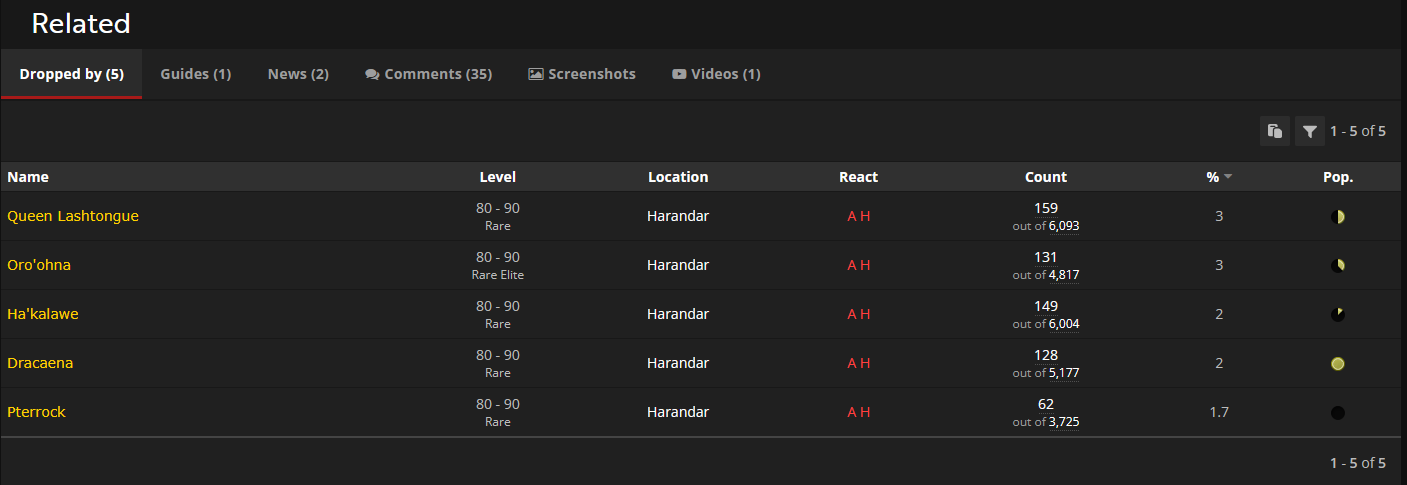This screenshot has height=485, width=1407.
Task: Open the Dracaena NPC link
Action: 40,363
